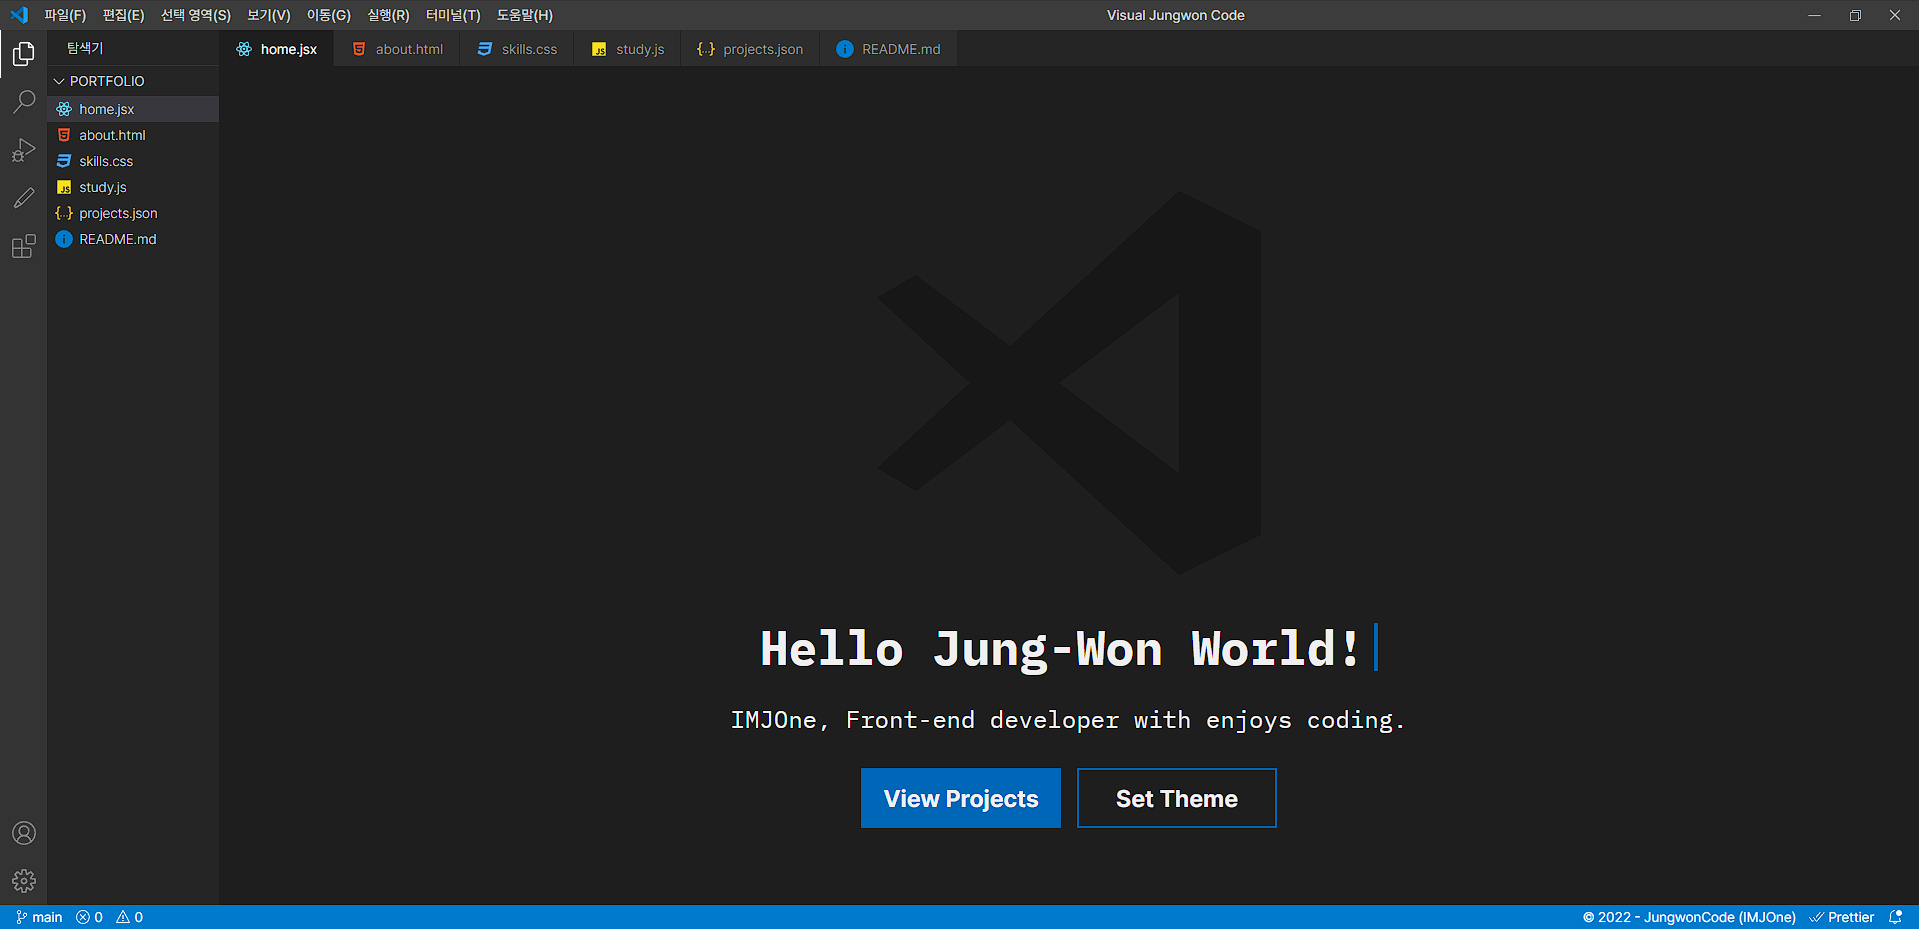The width and height of the screenshot is (1919, 929).
Task: Open the Extensions view
Action: [23, 246]
